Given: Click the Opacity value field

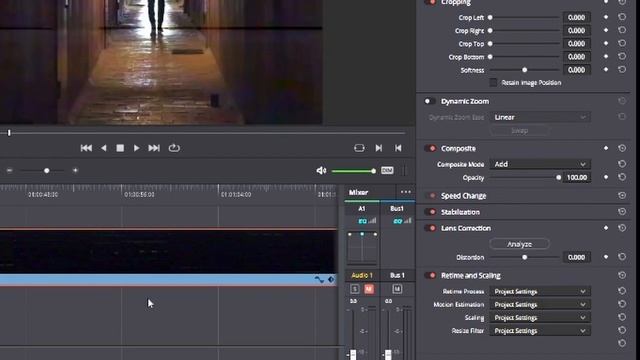Looking at the screenshot, I should pos(576,178).
